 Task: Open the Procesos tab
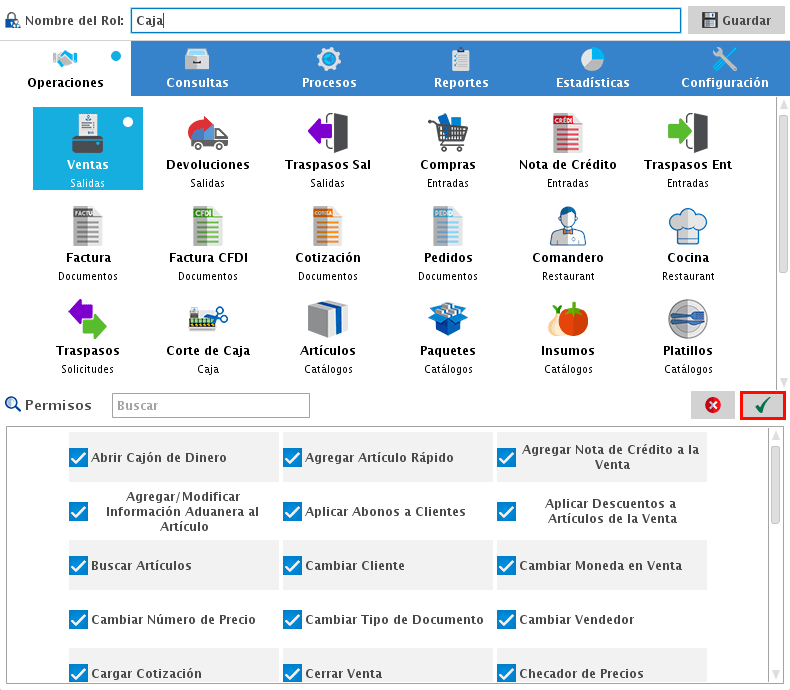(329, 69)
